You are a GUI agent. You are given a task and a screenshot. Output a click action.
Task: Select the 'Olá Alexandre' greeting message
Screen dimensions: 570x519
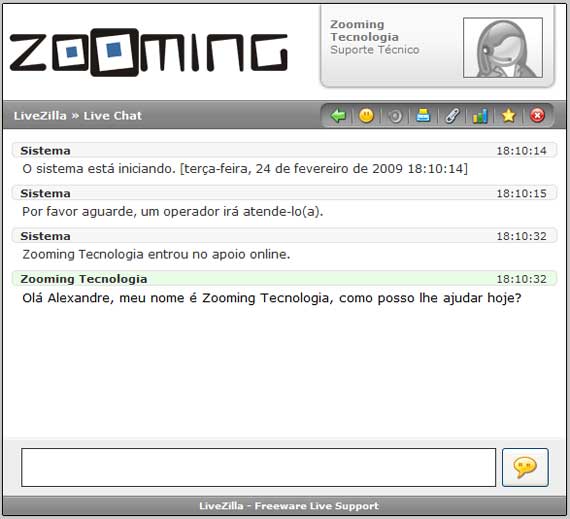tap(272, 298)
